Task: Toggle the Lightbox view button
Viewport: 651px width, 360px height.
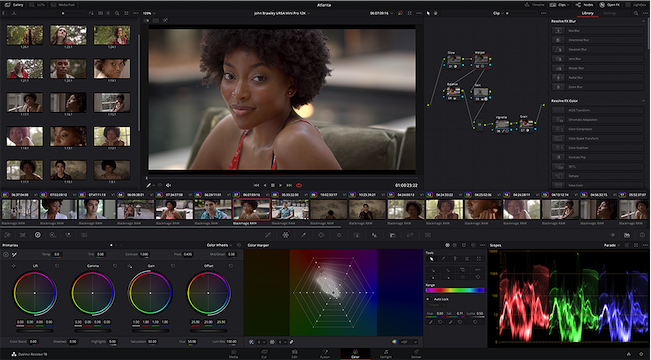Action: [636, 5]
